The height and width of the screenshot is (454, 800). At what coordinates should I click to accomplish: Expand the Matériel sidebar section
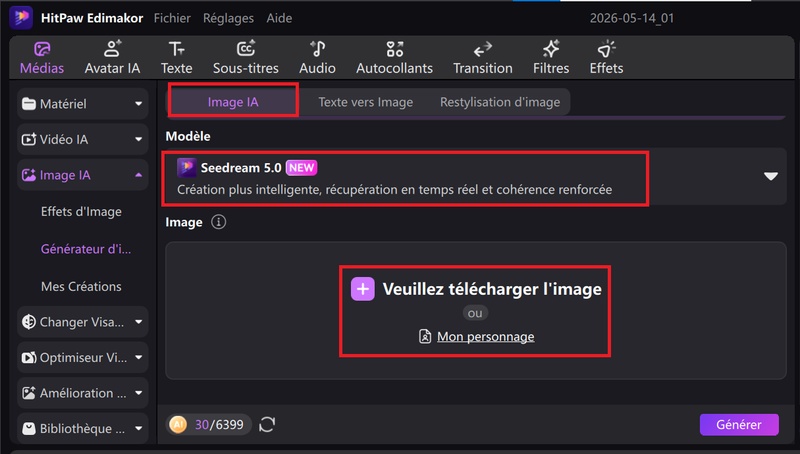[x=83, y=104]
